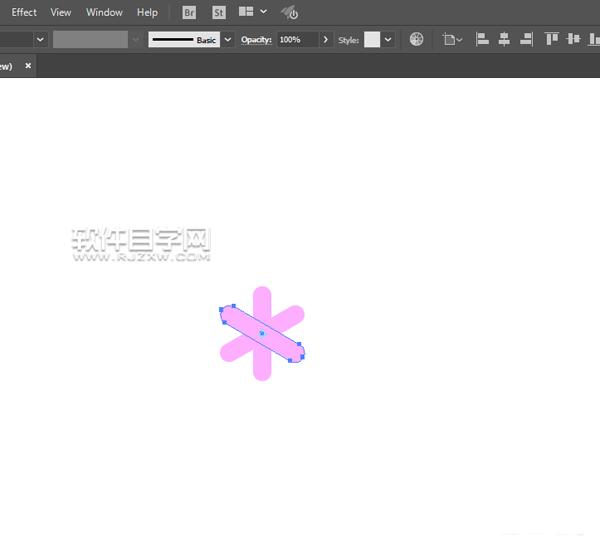Expand the Basic brush definition dropdown

(228, 40)
